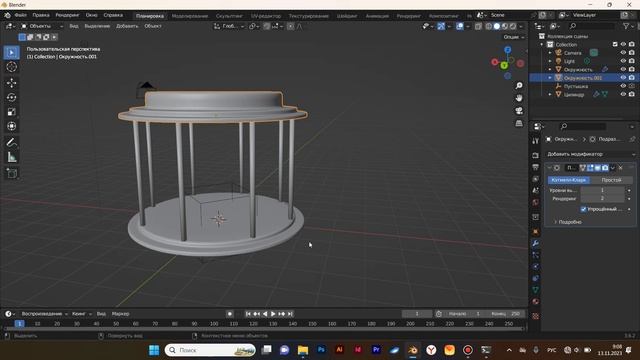
Task: Toggle the Упрощённый checkbox
Action: (x=583, y=209)
